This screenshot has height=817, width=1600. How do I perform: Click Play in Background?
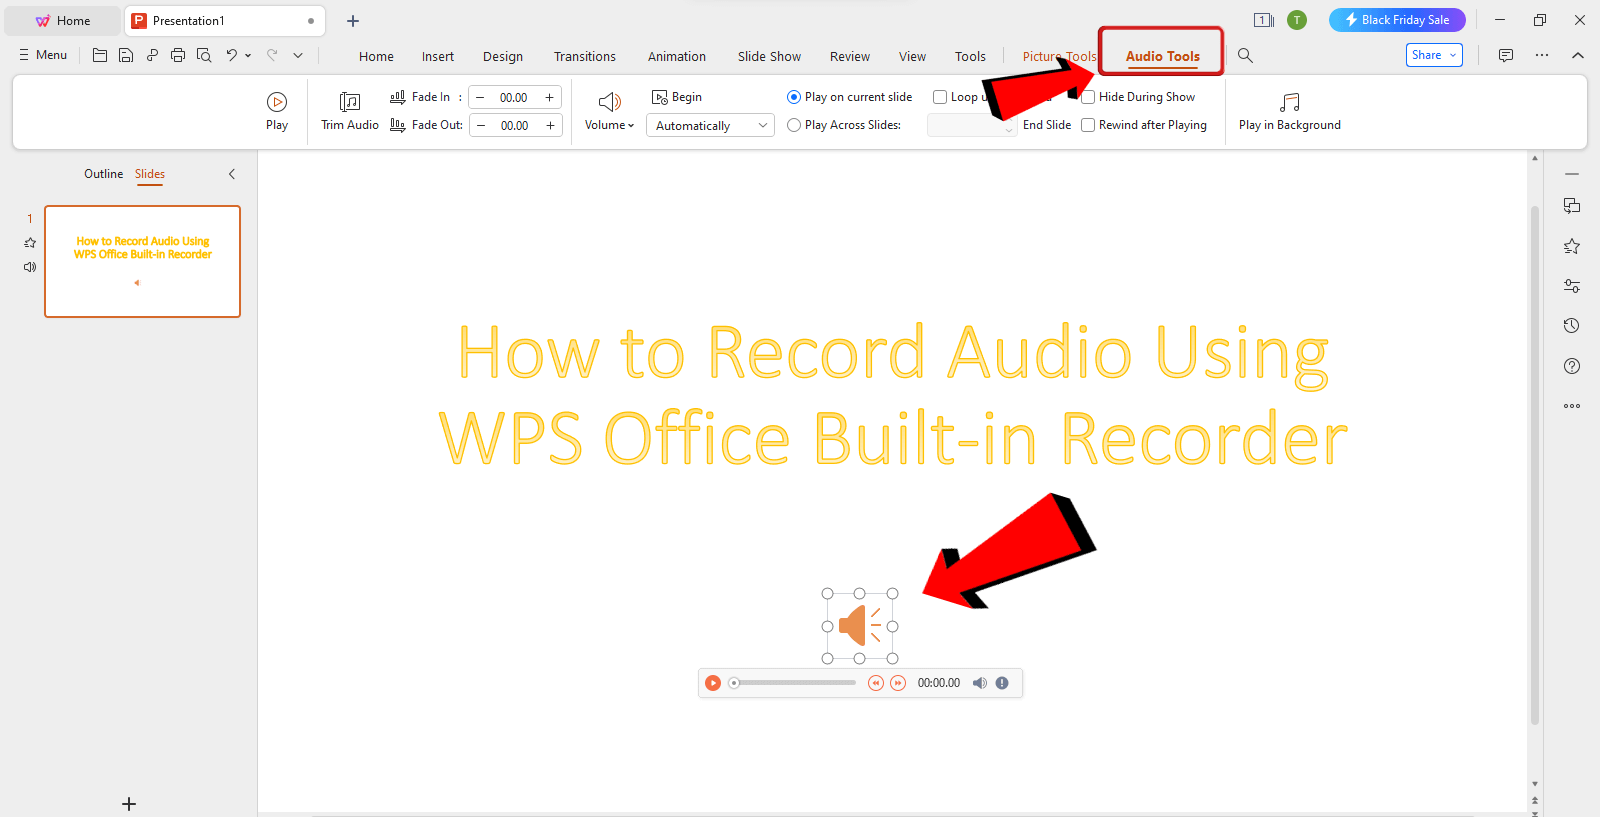[x=1290, y=111]
